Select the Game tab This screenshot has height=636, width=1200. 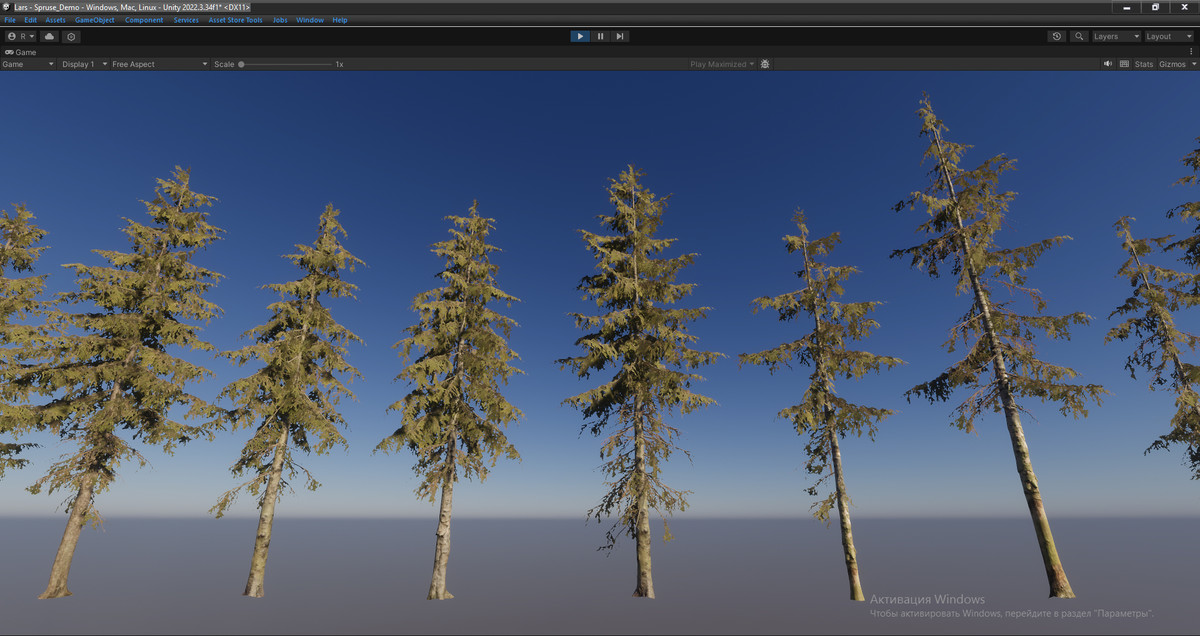(22, 52)
